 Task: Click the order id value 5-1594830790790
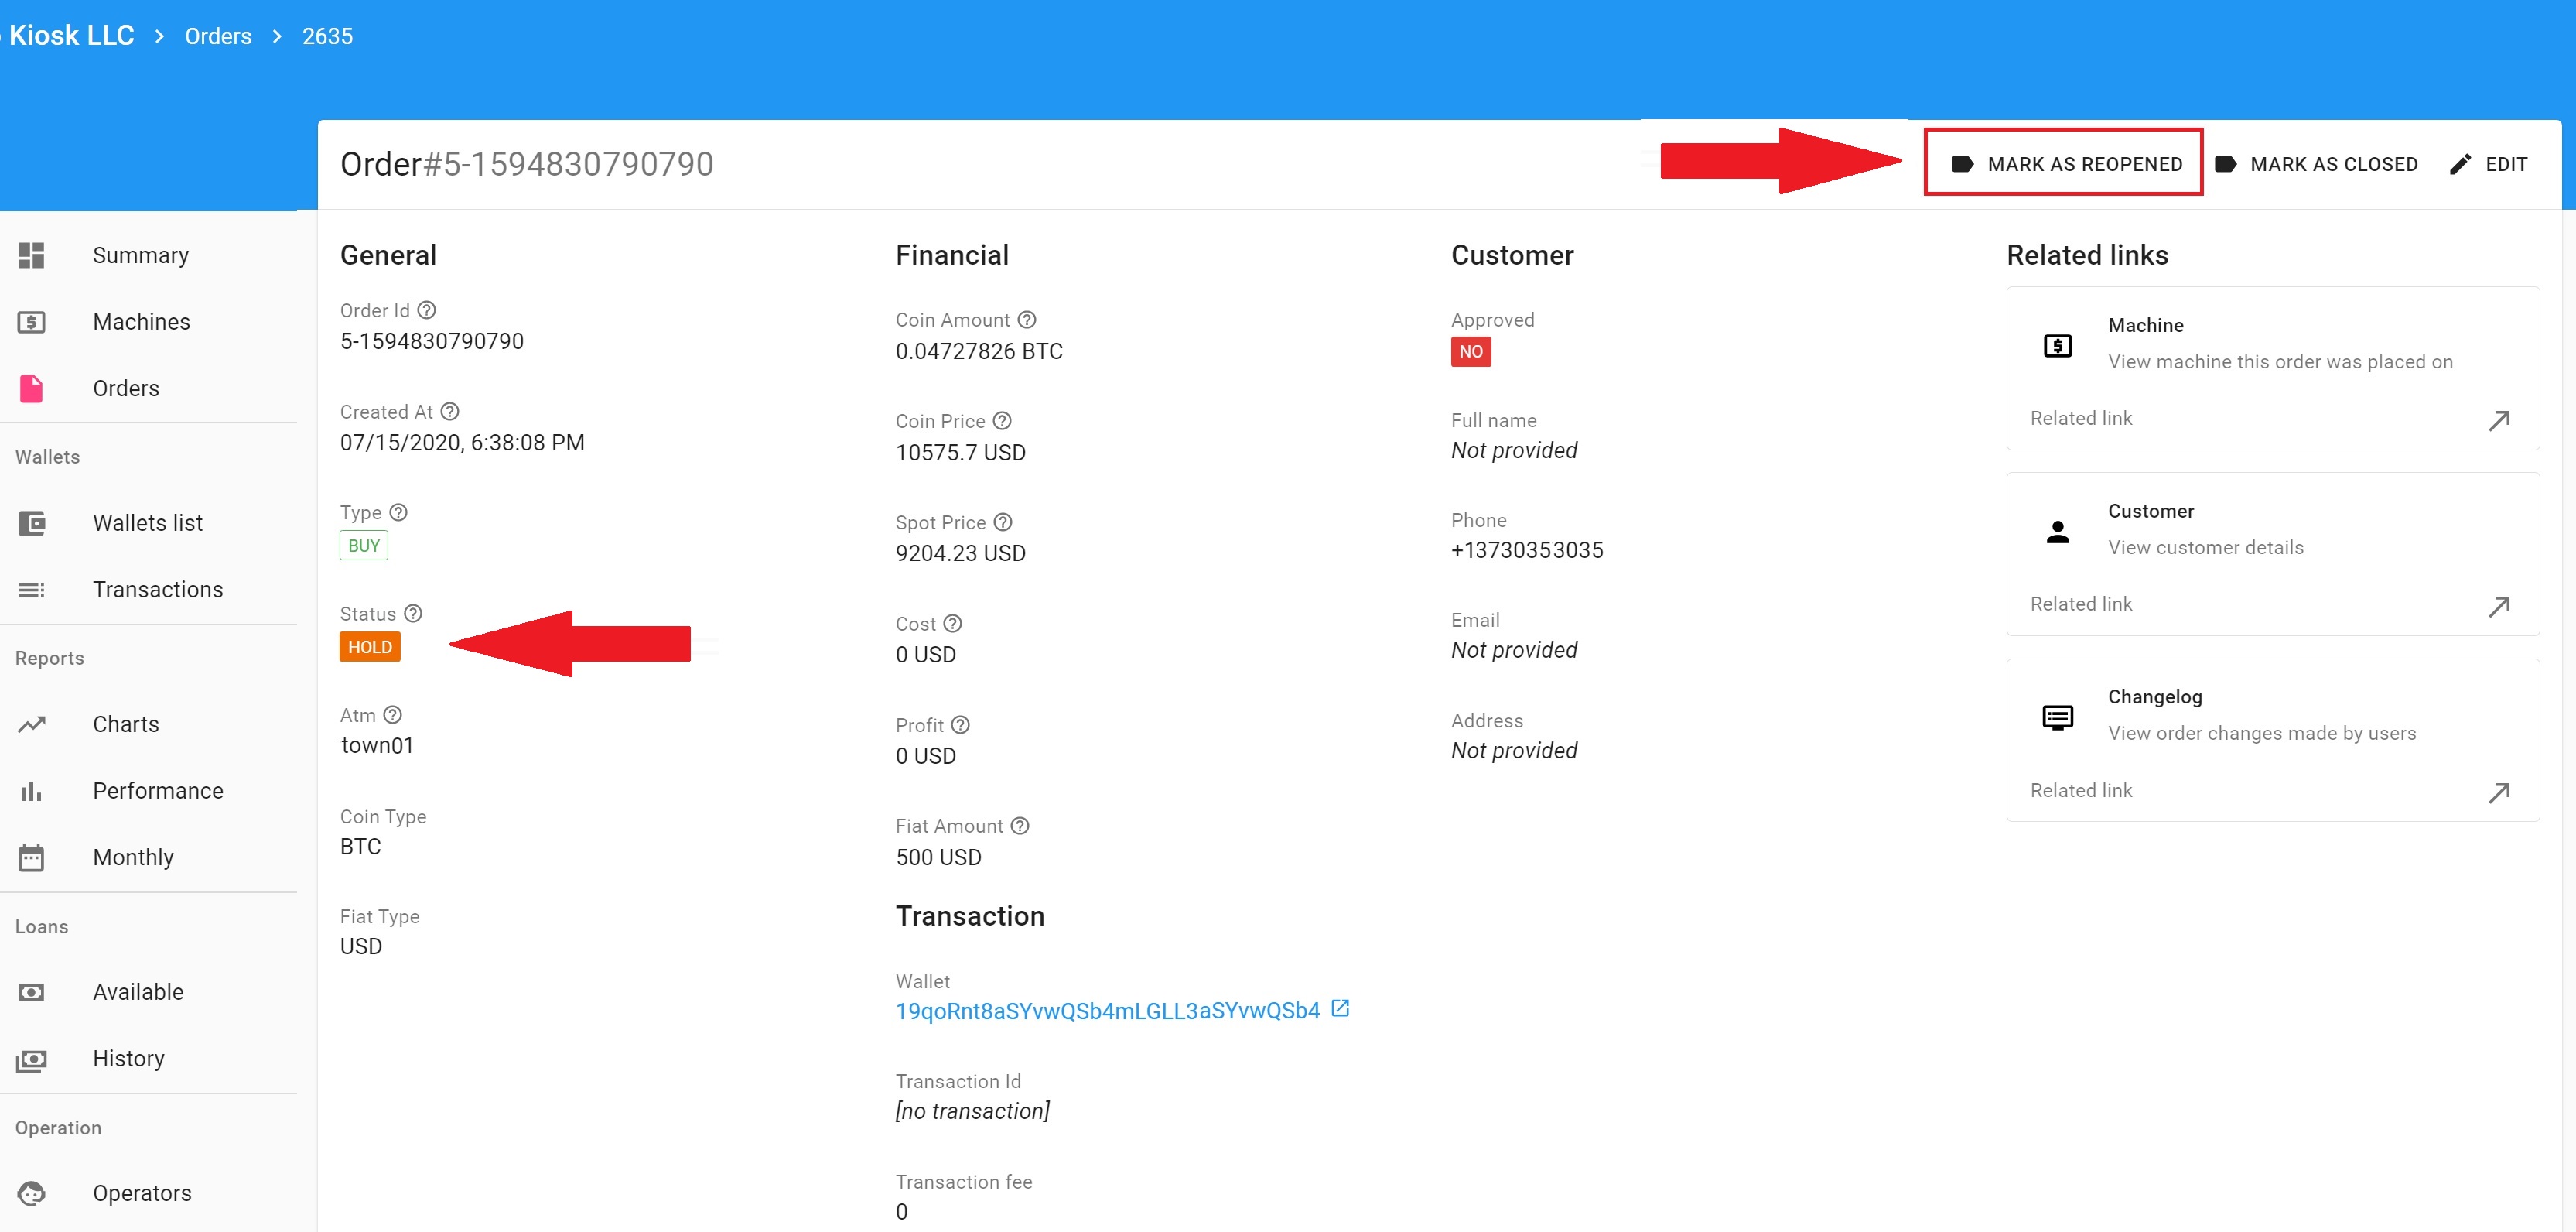pos(432,341)
